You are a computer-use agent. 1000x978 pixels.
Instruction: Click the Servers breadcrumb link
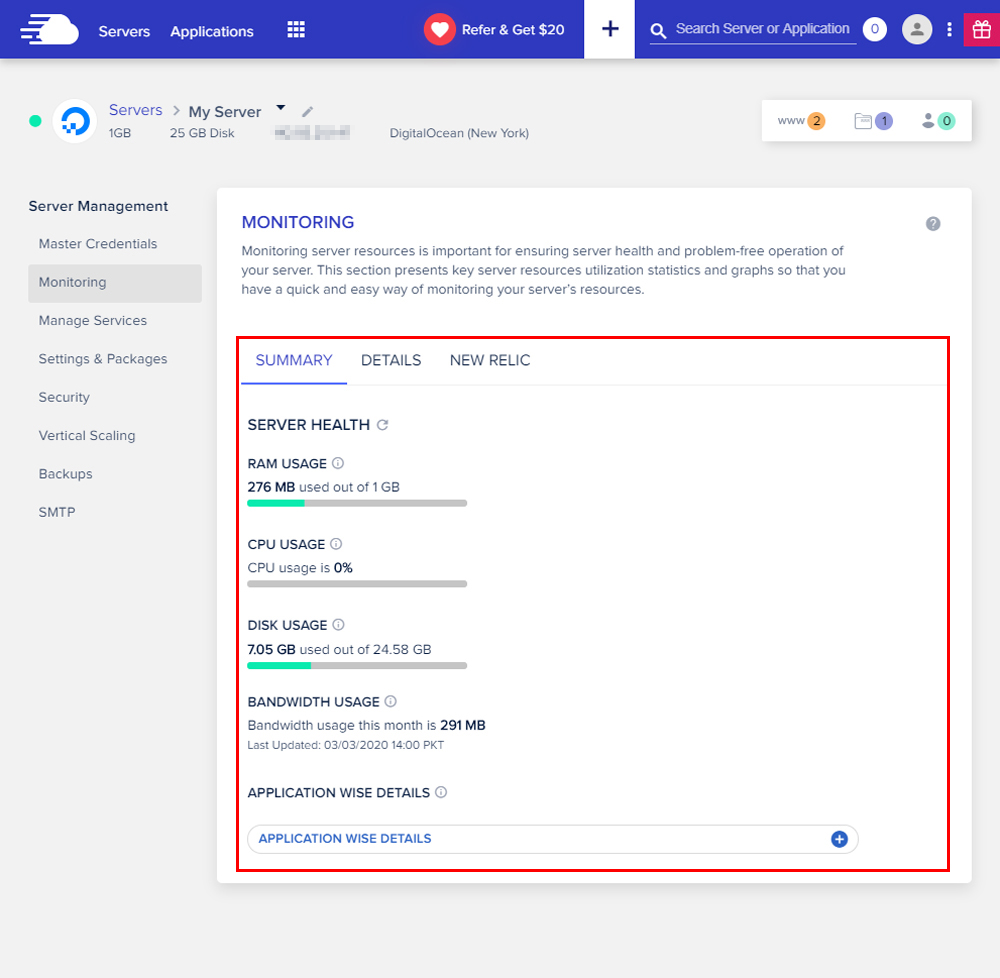(x=136, y=110)
